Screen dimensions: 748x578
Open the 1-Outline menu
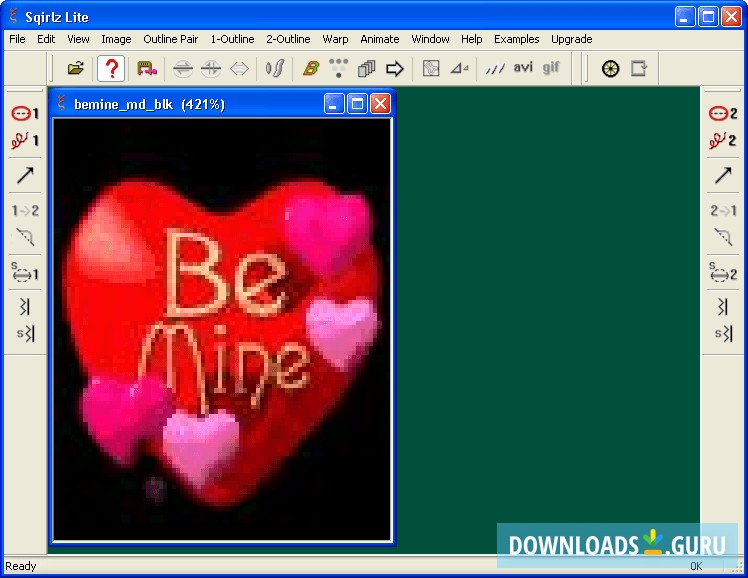232,39
